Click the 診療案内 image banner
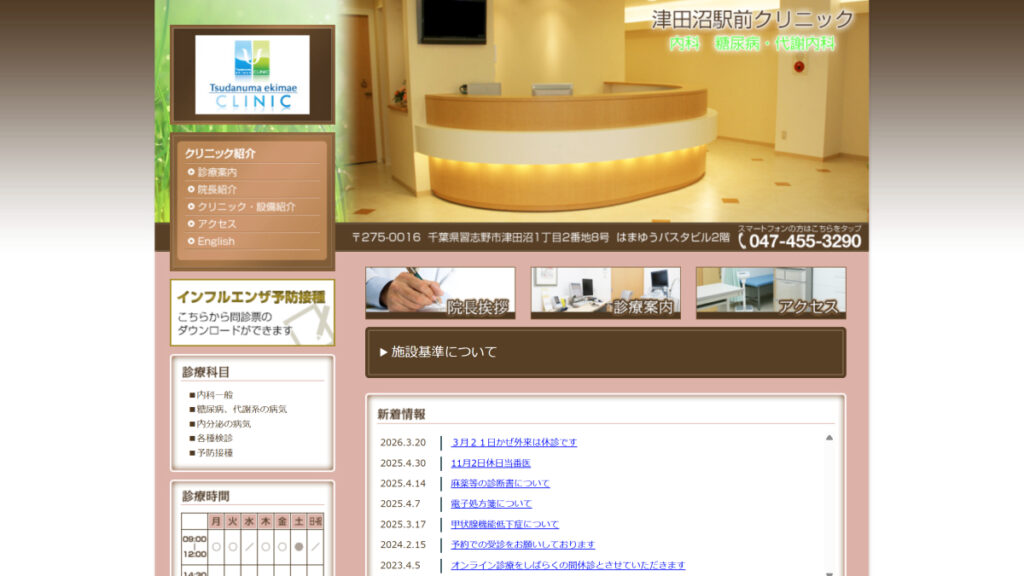 pyautogui.click(x=605, y=293)
